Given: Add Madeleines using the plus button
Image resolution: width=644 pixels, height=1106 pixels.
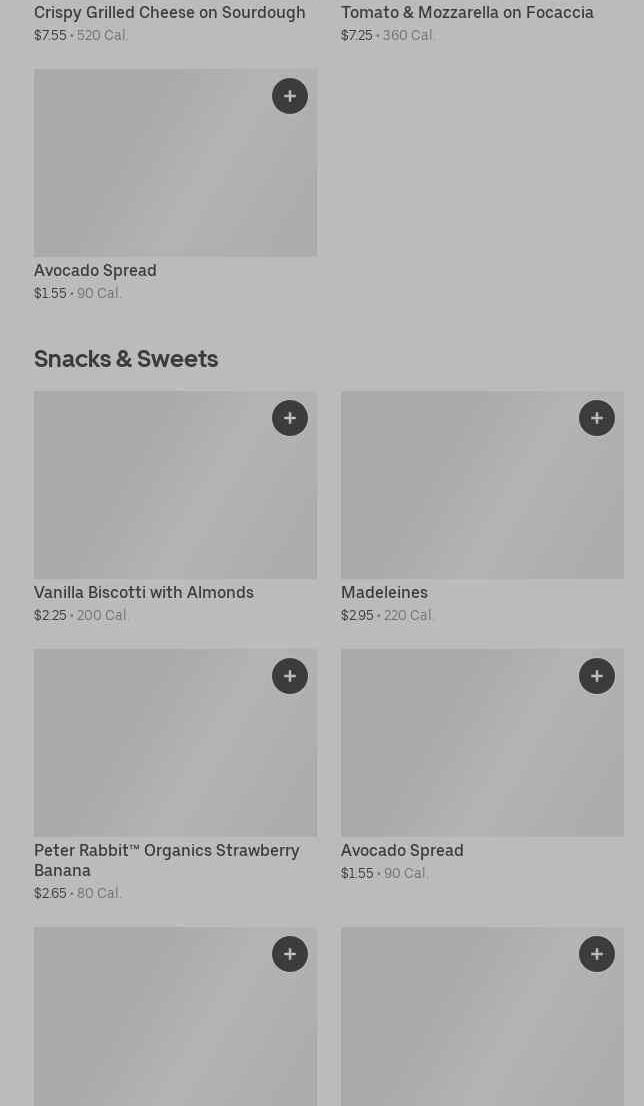Looking at the screenshot, I should [x=597, y=418].
